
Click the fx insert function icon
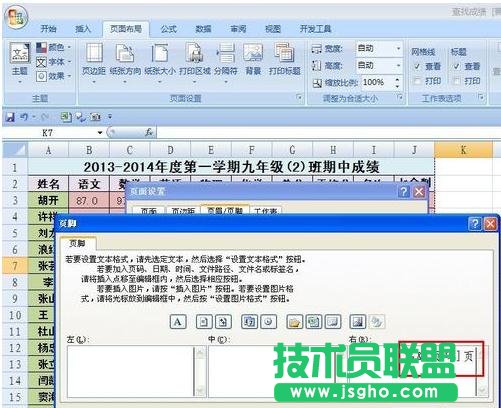[x=149, y=133]
